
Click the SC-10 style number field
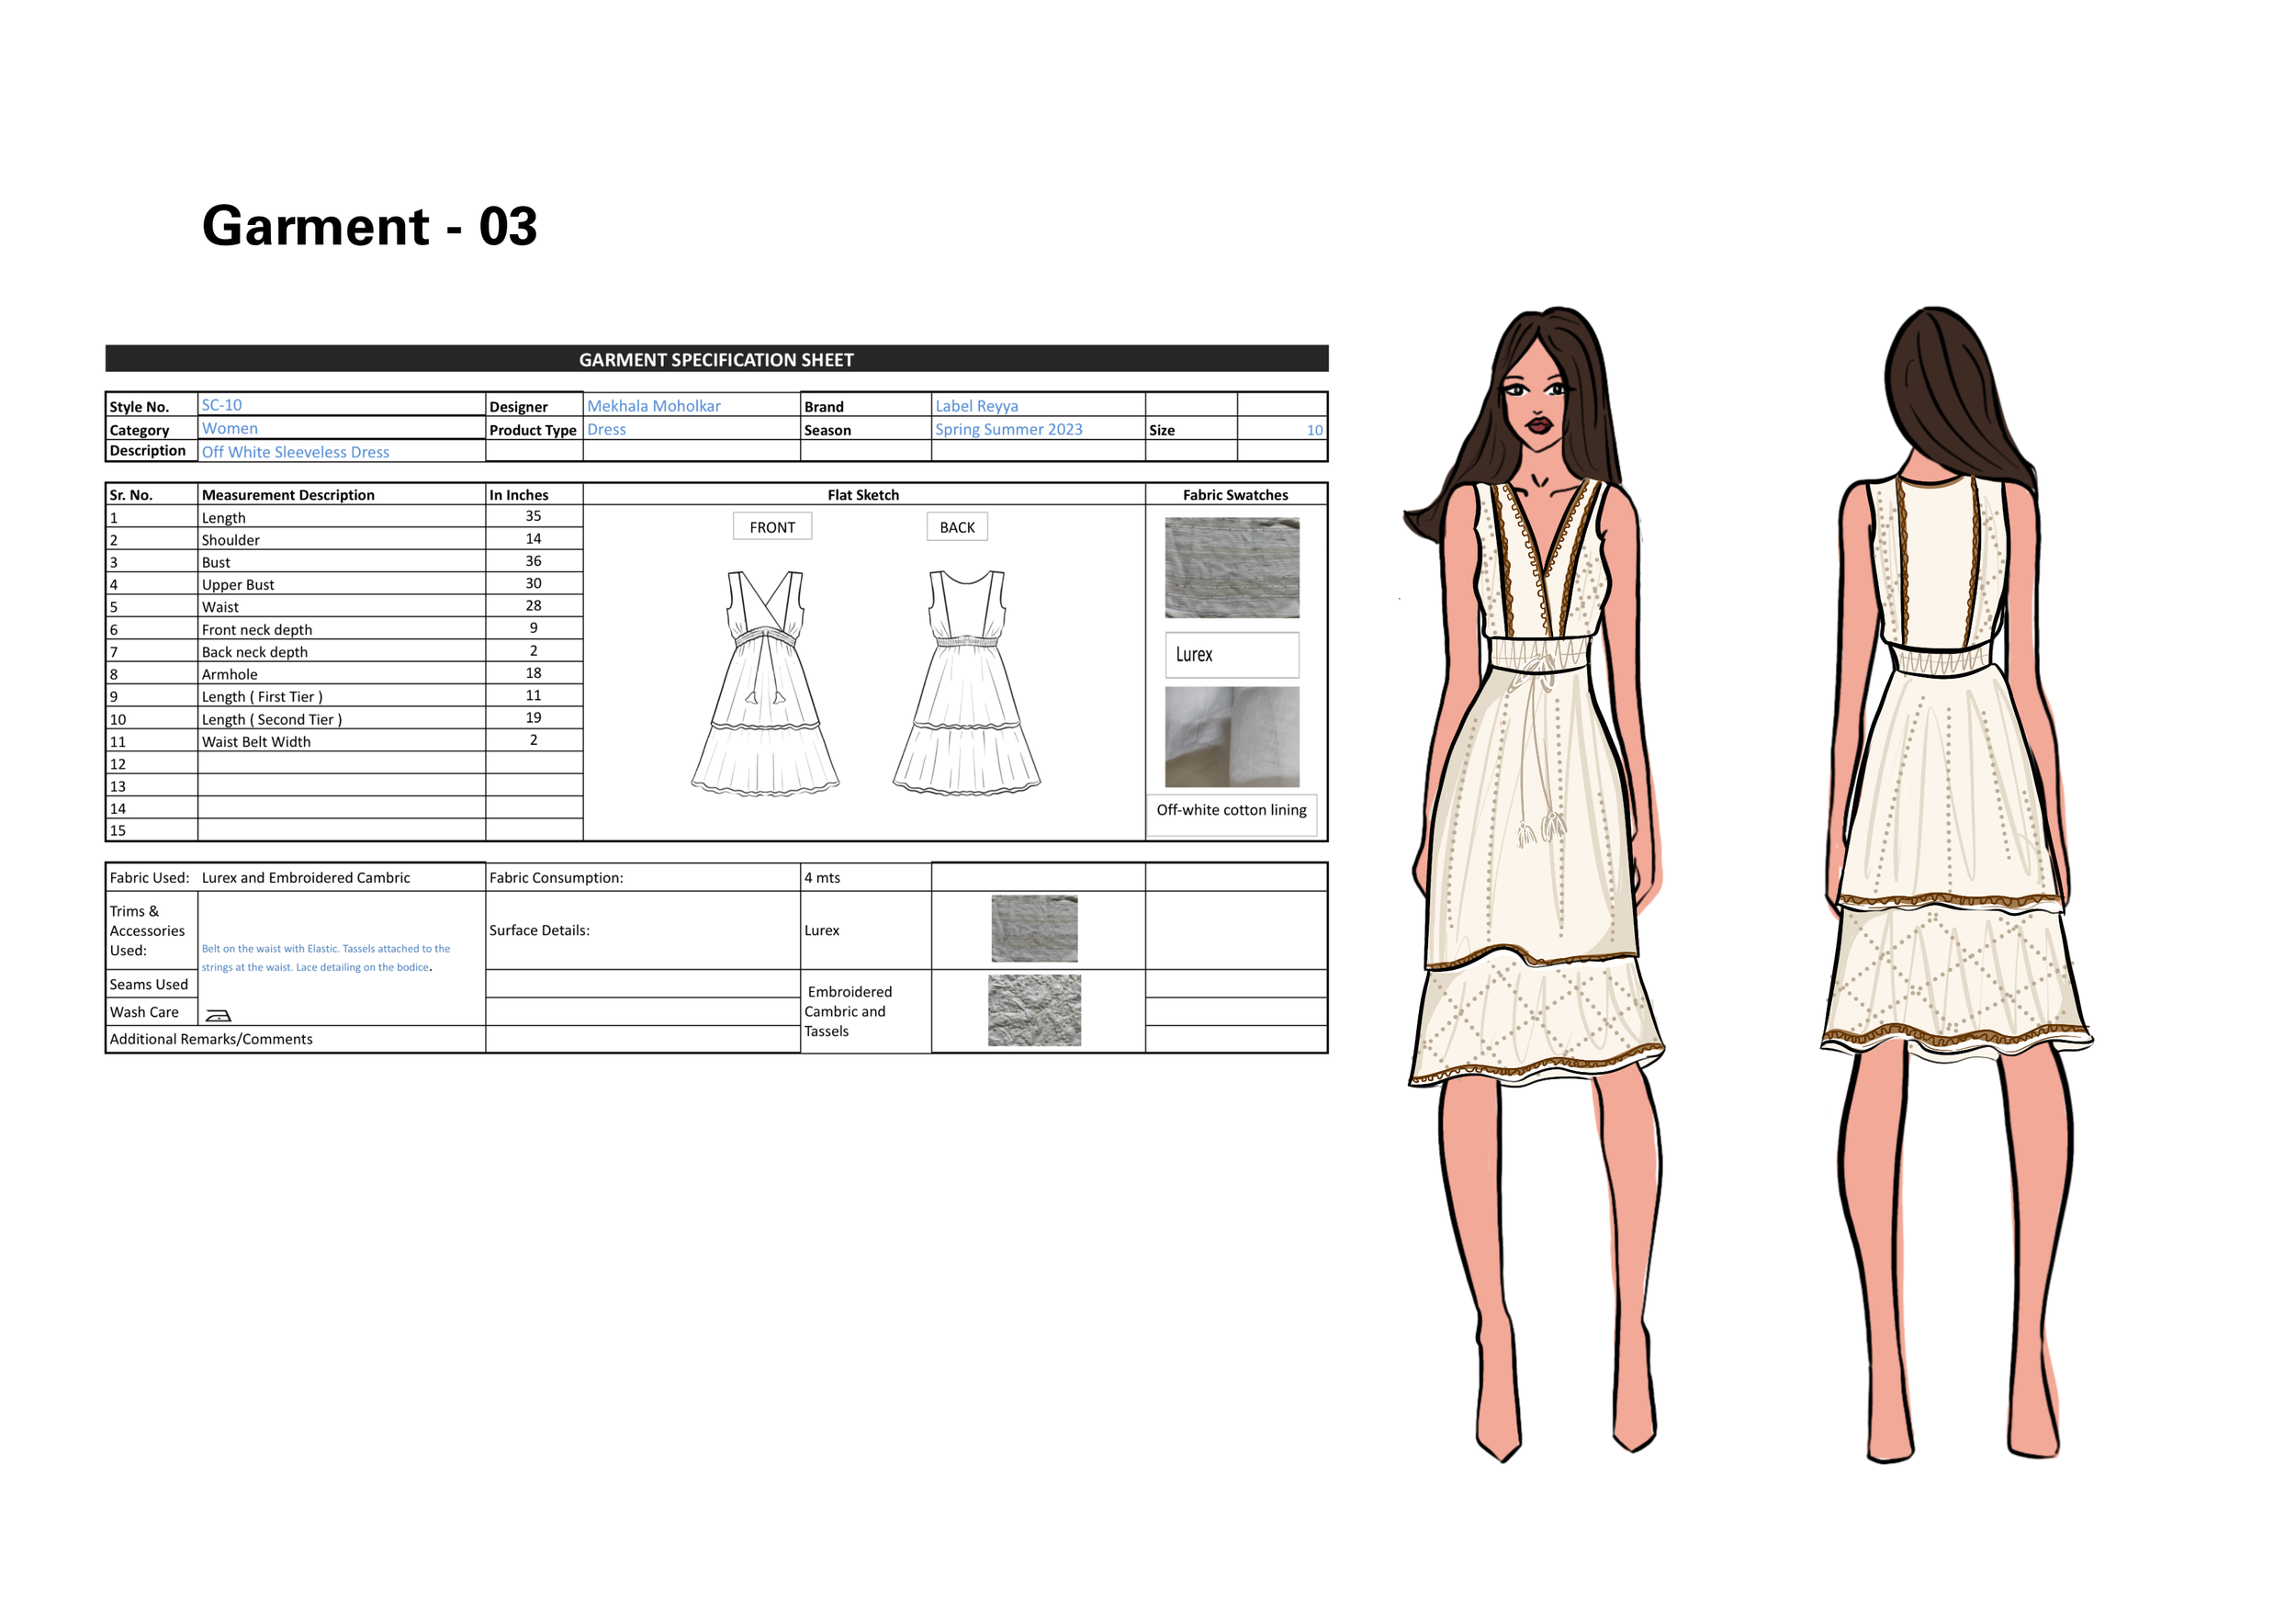point(222,405)
